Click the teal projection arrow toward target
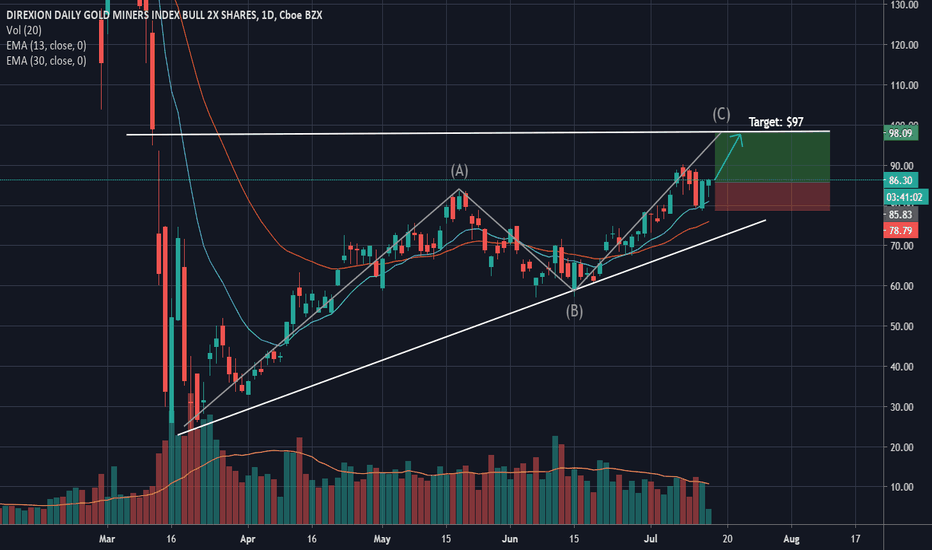 [x=729, y=157]
